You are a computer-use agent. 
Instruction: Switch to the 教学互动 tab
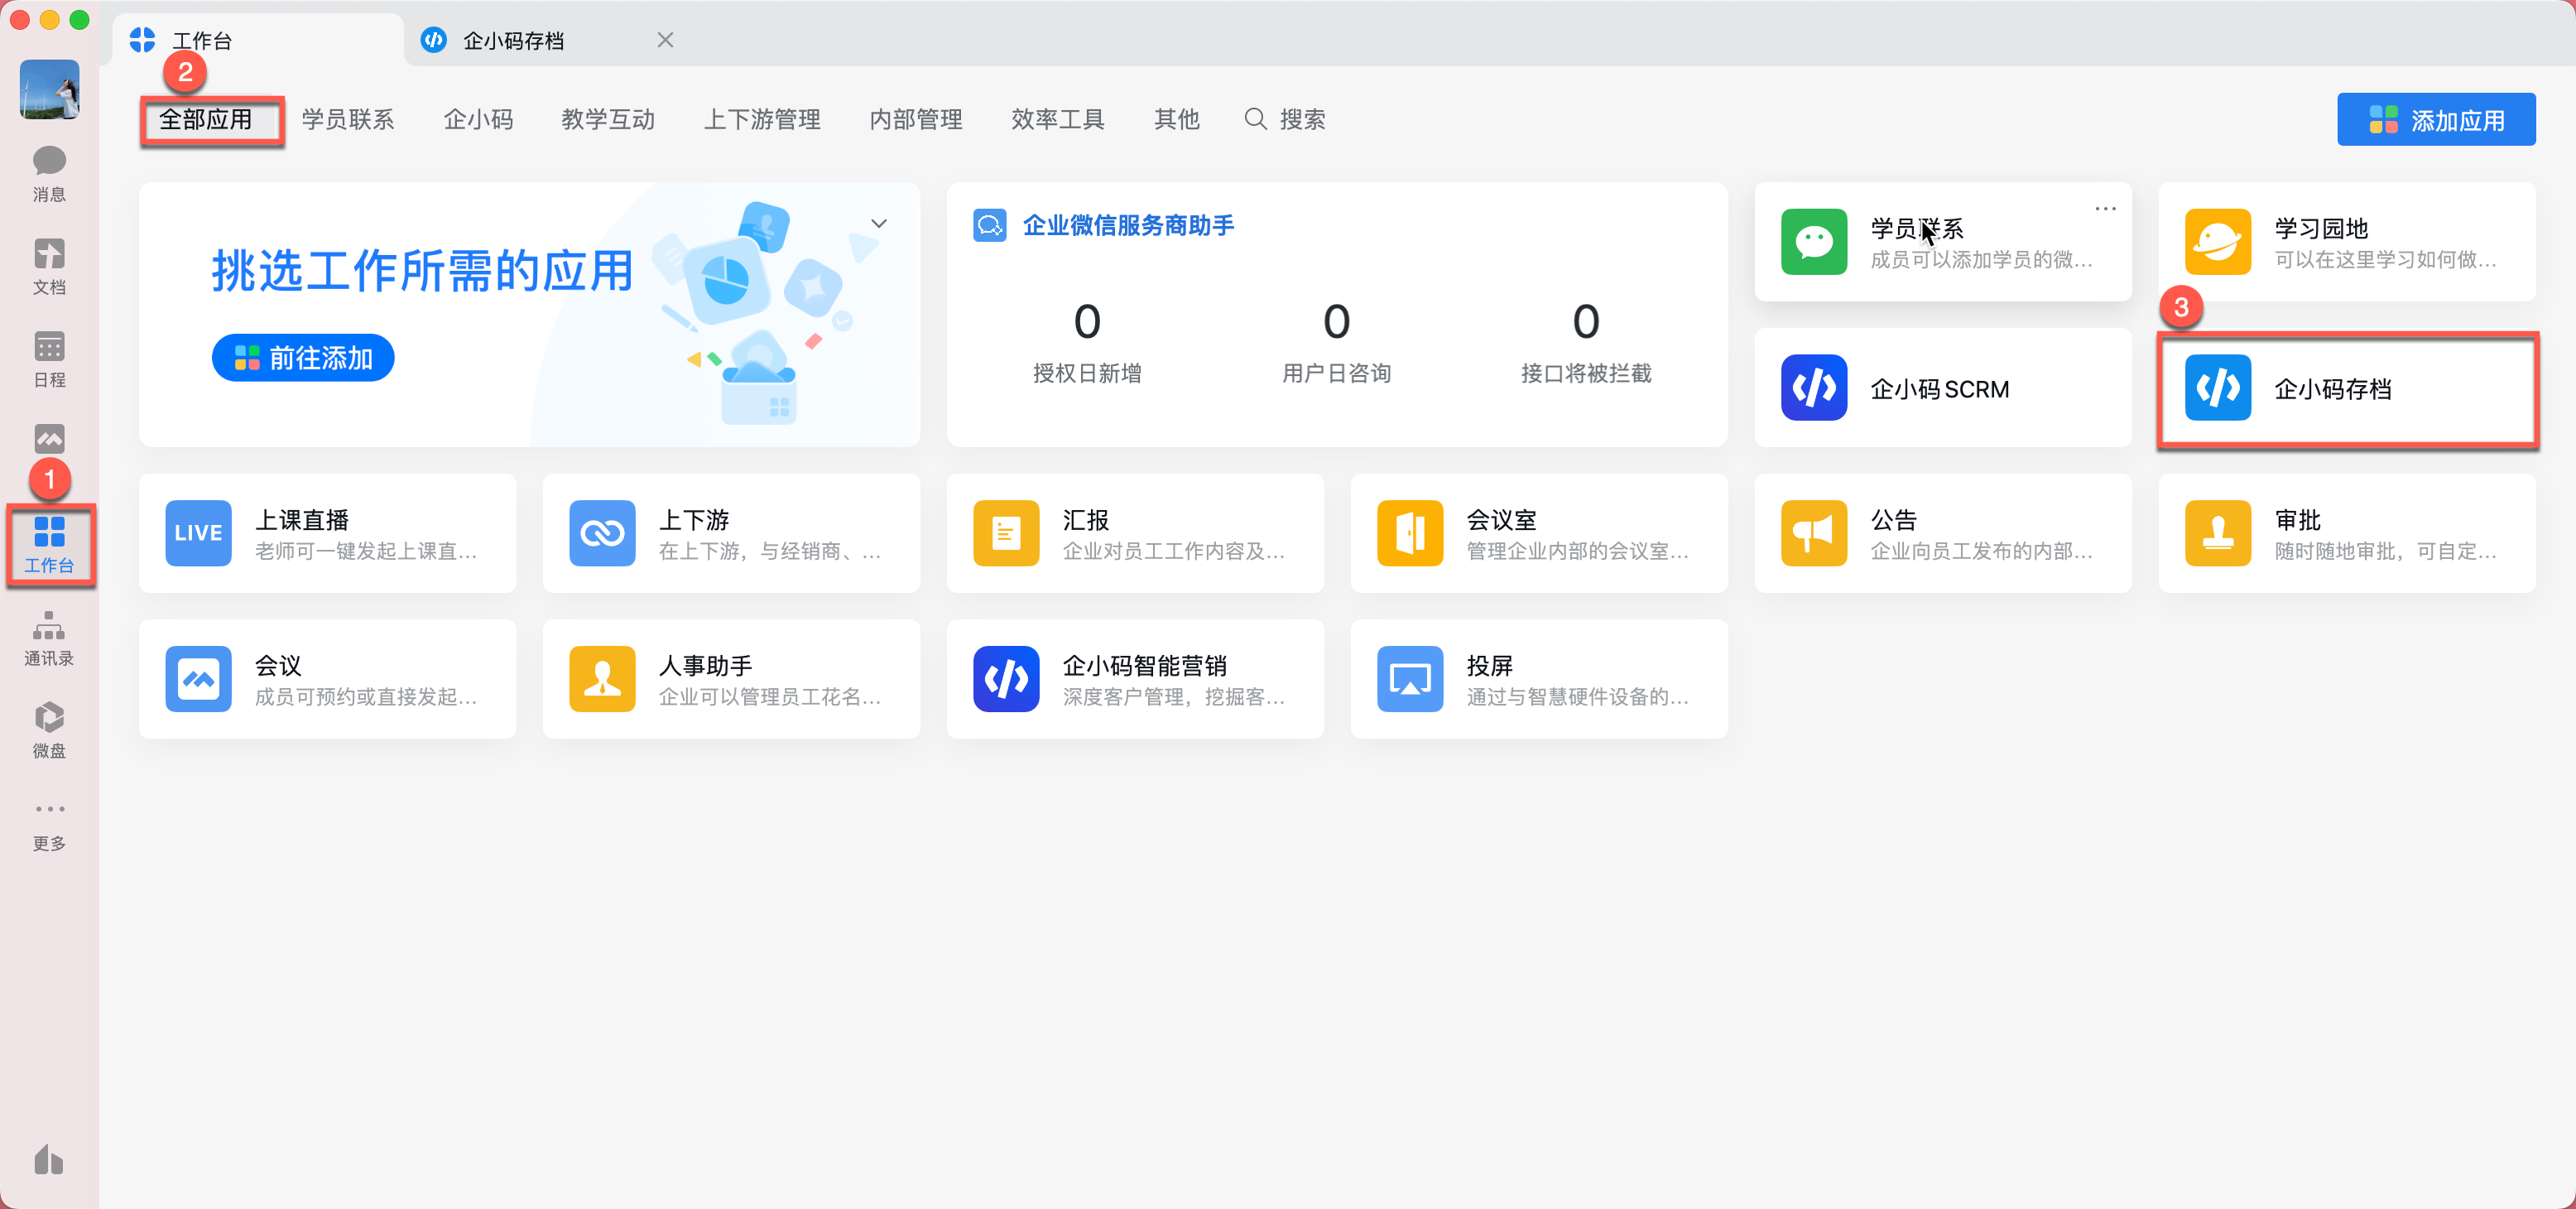coord(608,120)
